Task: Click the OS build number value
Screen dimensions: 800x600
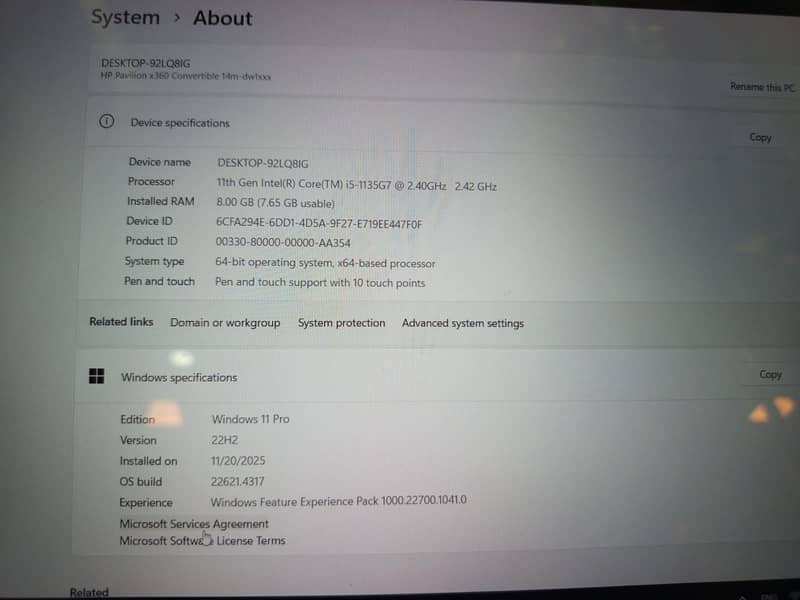Action: (238, 481)
